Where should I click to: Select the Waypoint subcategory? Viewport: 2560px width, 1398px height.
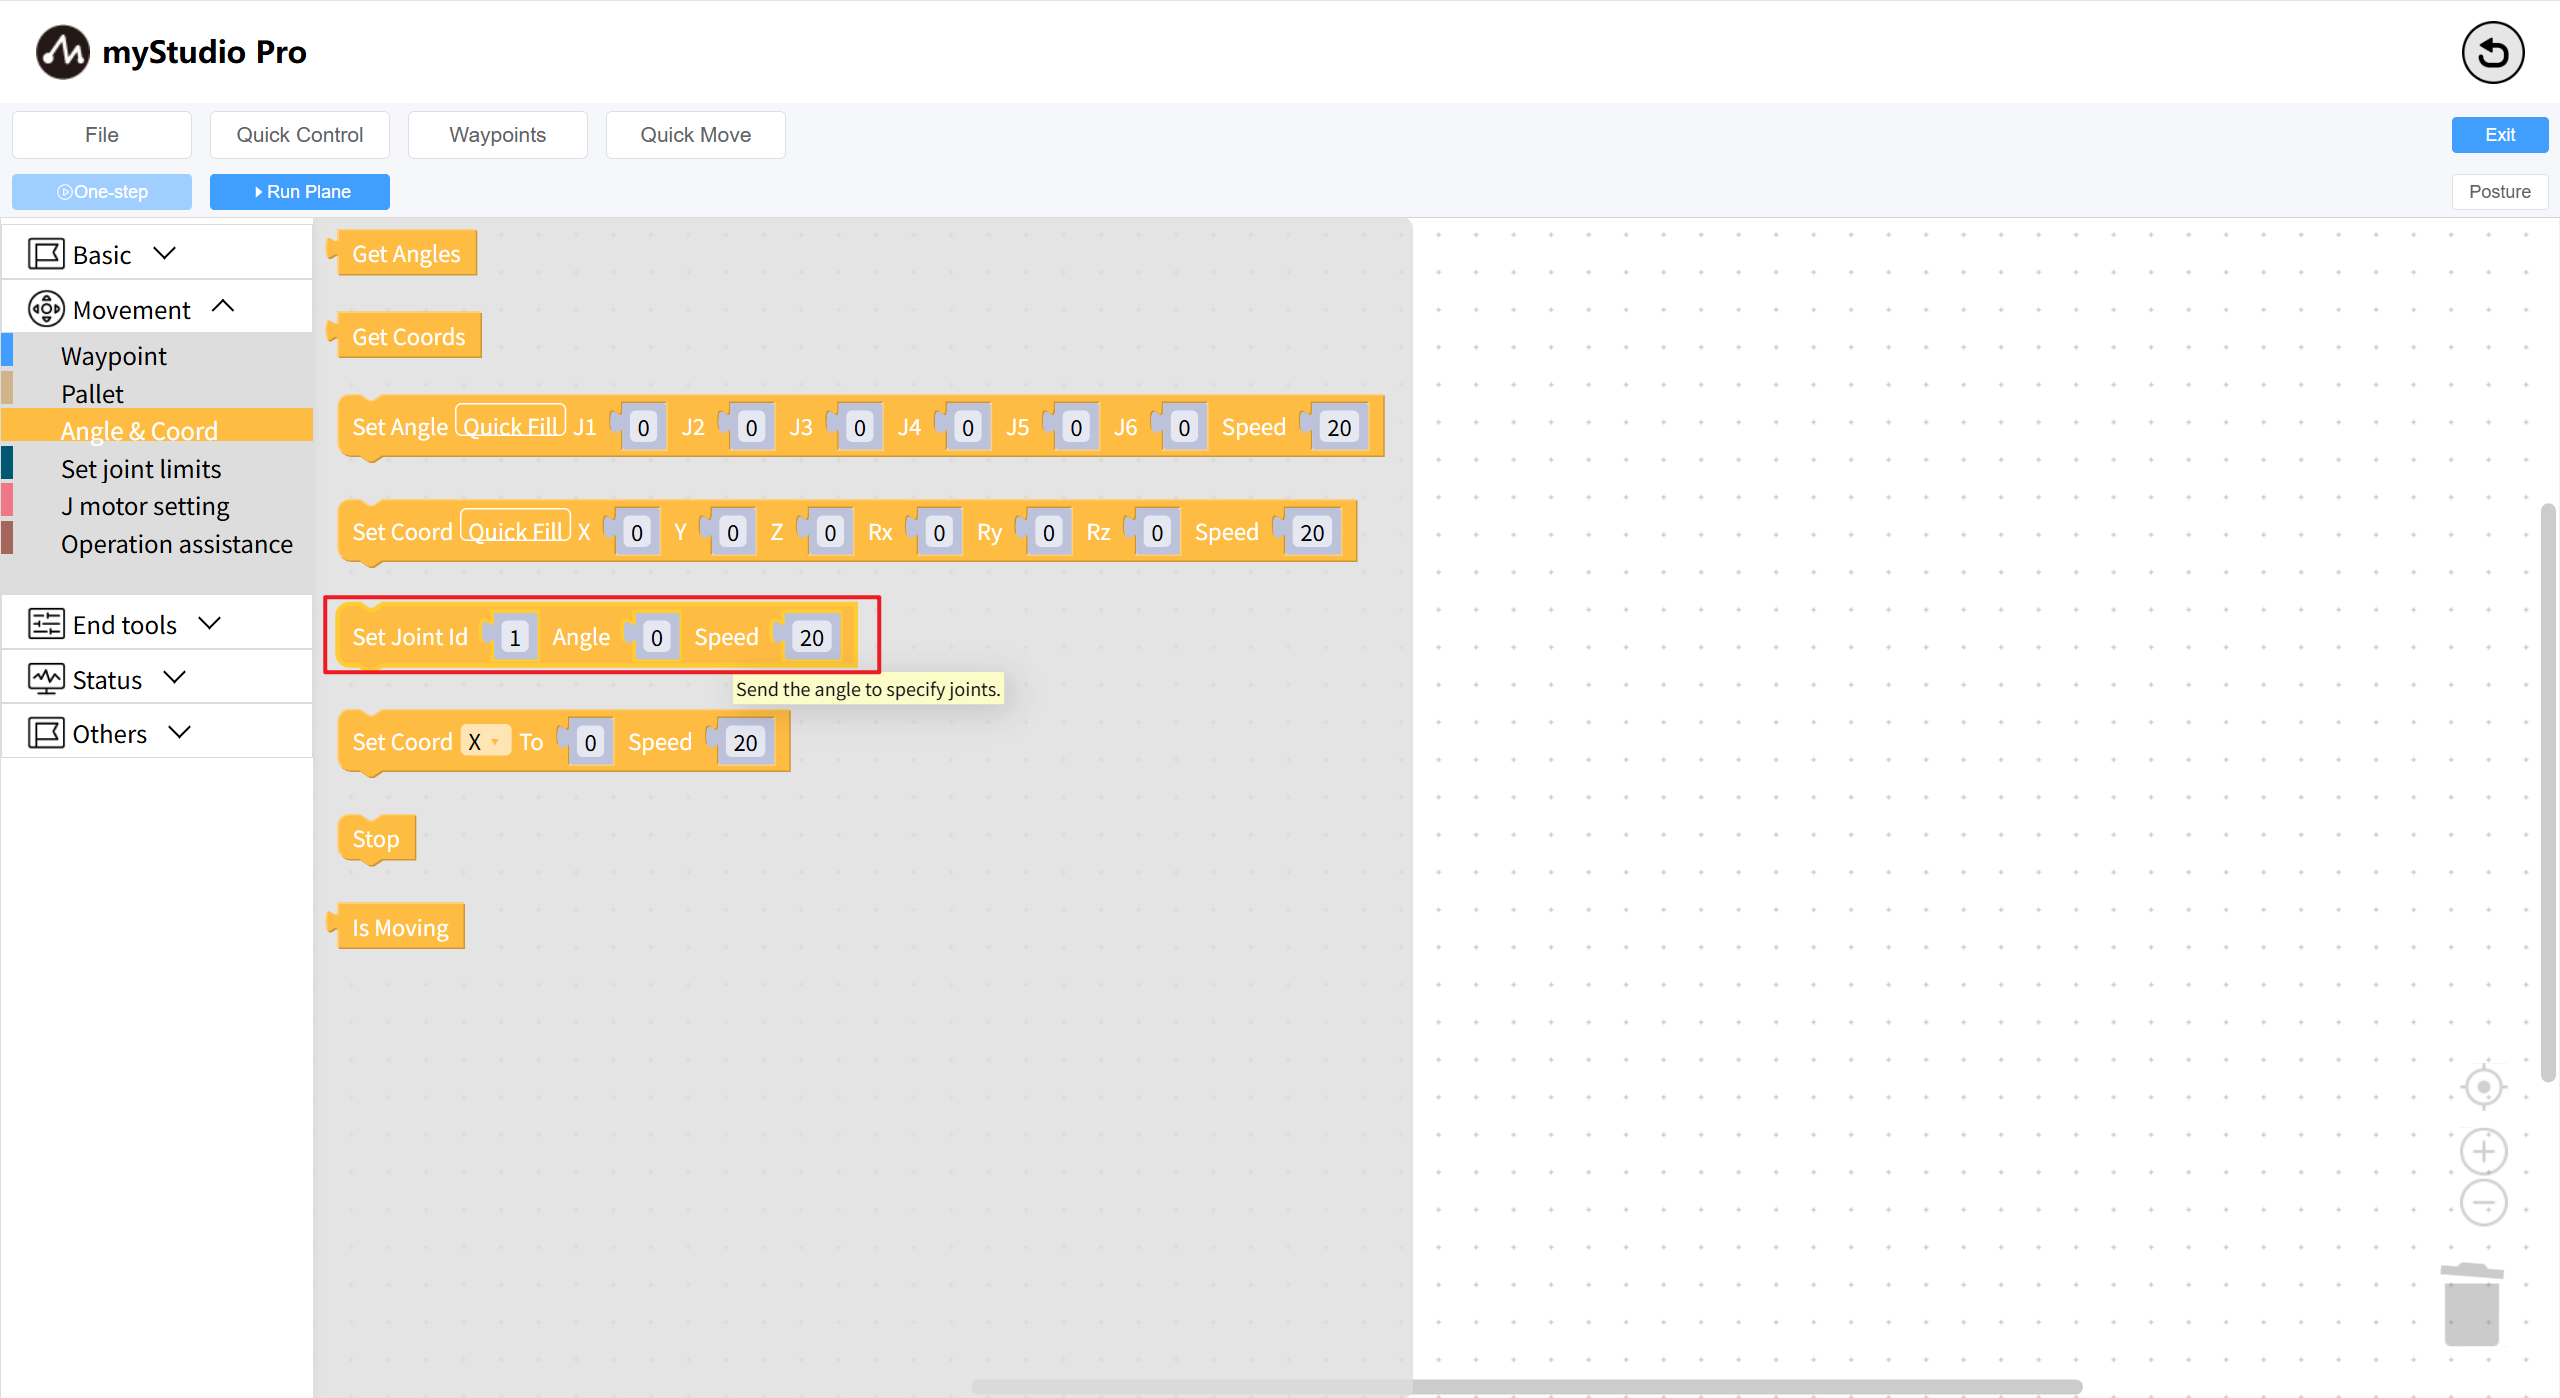pos(114,356)
